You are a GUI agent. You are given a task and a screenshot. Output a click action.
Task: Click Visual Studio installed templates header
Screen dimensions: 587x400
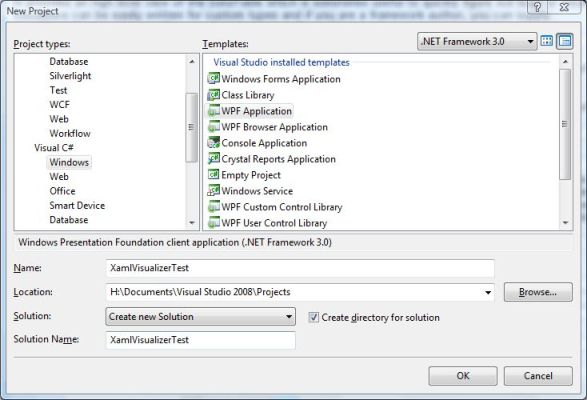tap(281, 62)
